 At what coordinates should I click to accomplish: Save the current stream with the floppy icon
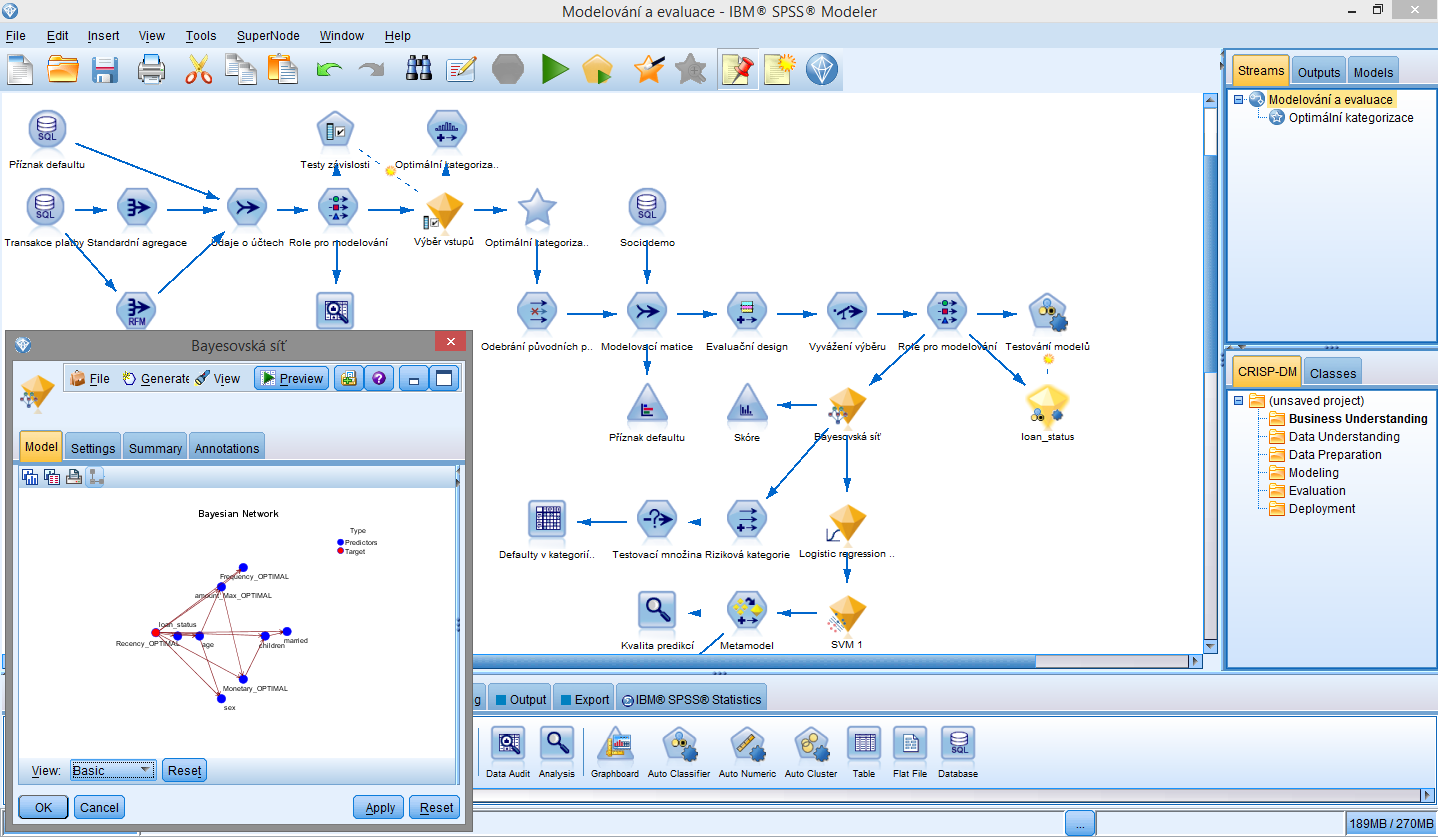[x=106, y=69]
